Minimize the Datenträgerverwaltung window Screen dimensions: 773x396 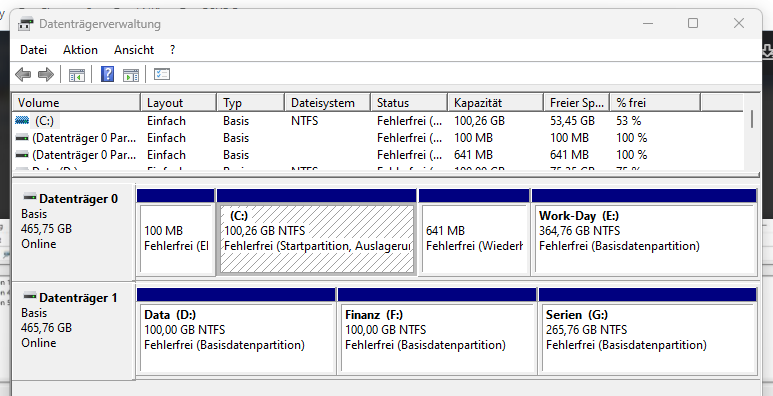point(648,23)
